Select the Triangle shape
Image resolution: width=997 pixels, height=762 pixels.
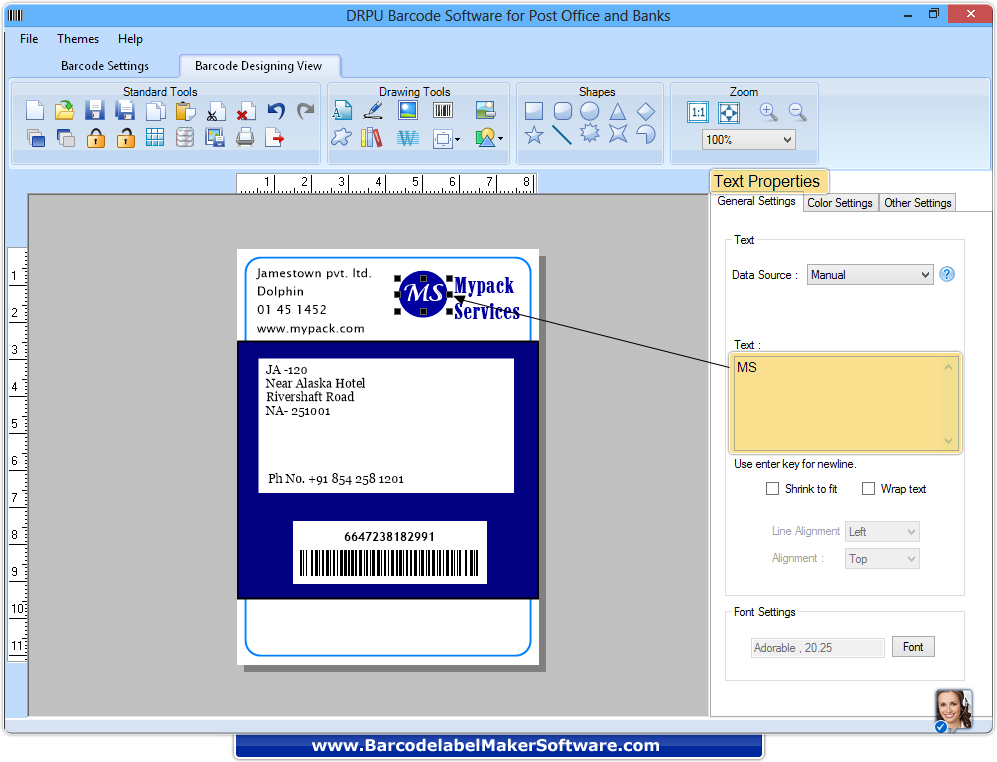point(617,112)
